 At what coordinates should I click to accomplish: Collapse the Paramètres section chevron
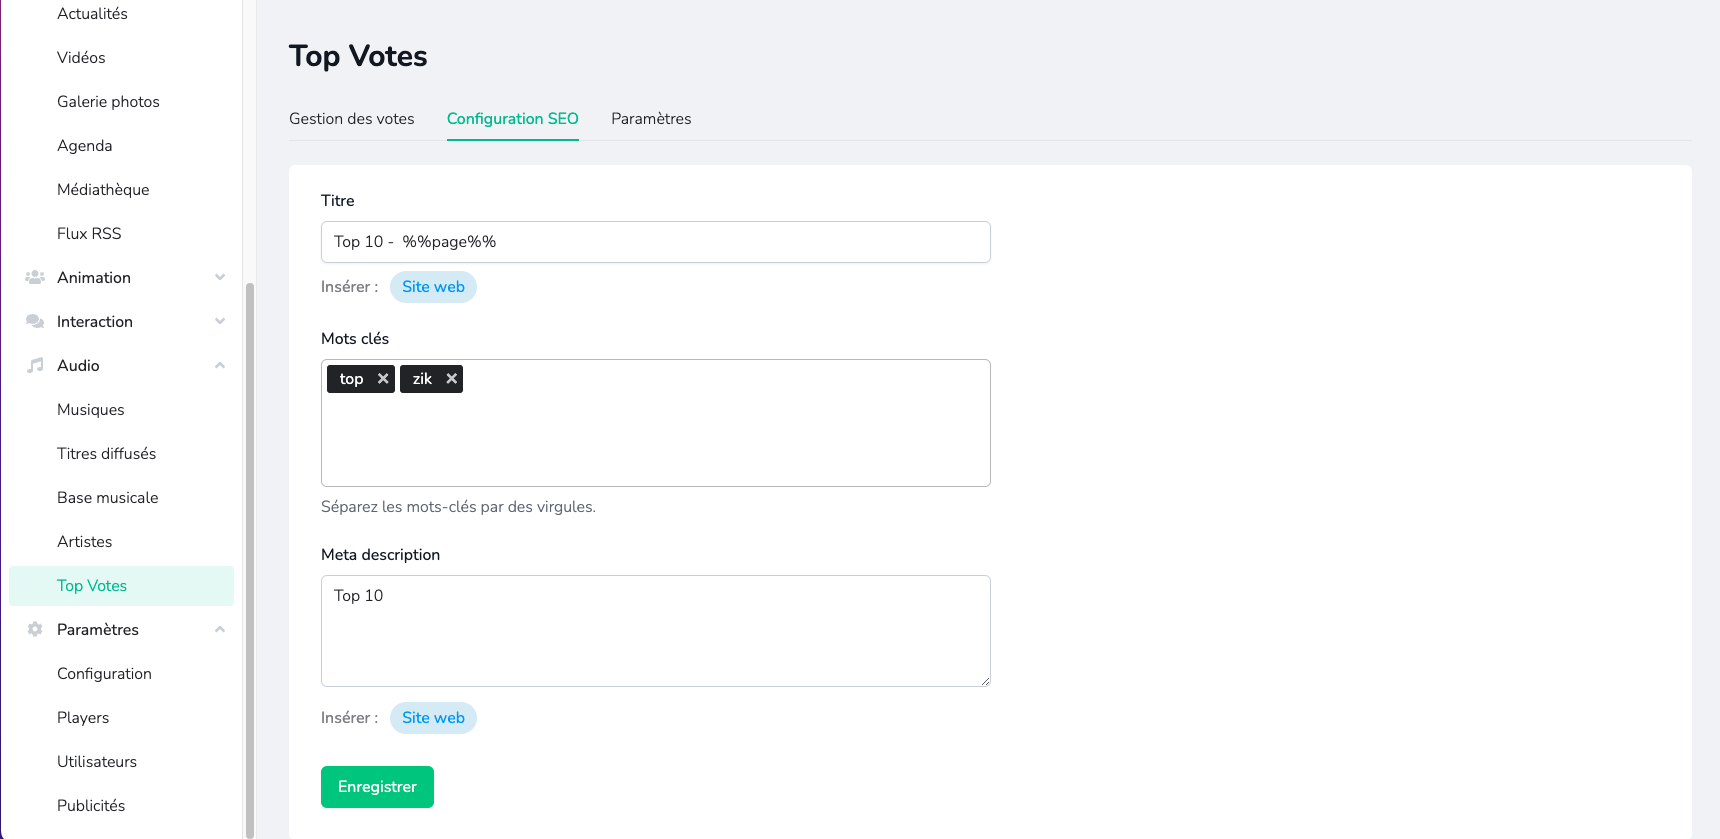pos(220,629)
